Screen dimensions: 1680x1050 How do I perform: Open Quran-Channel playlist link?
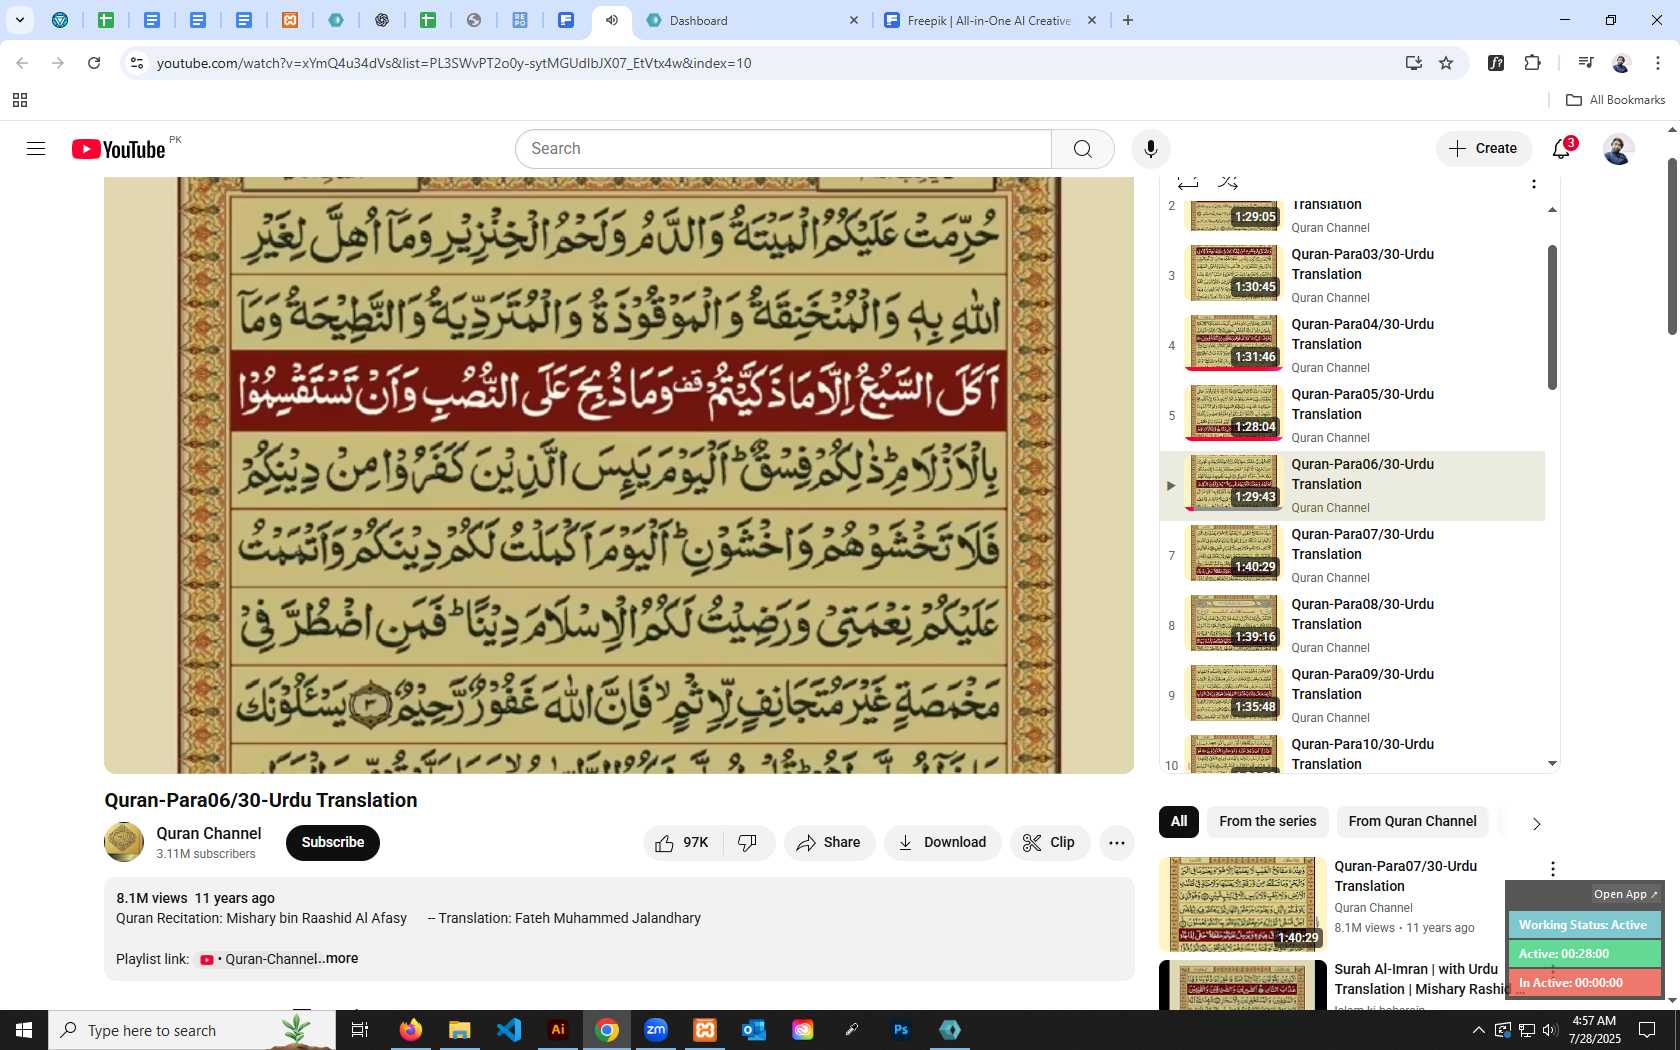click(258, 960)
